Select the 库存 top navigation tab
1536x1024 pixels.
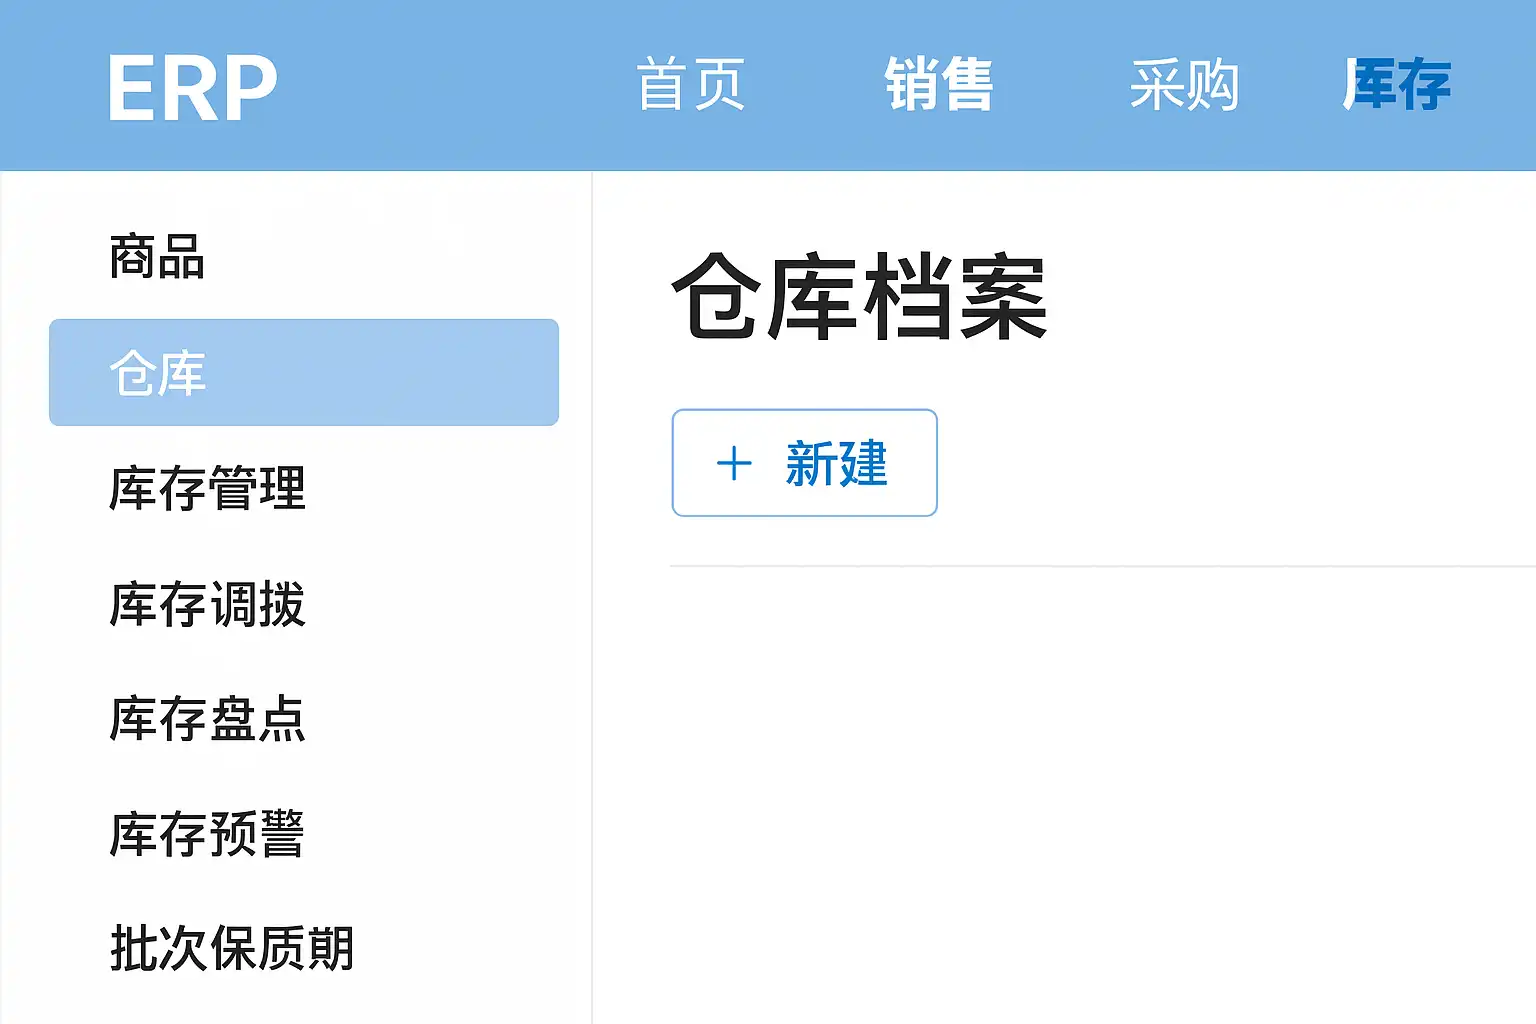point(1396,85)
